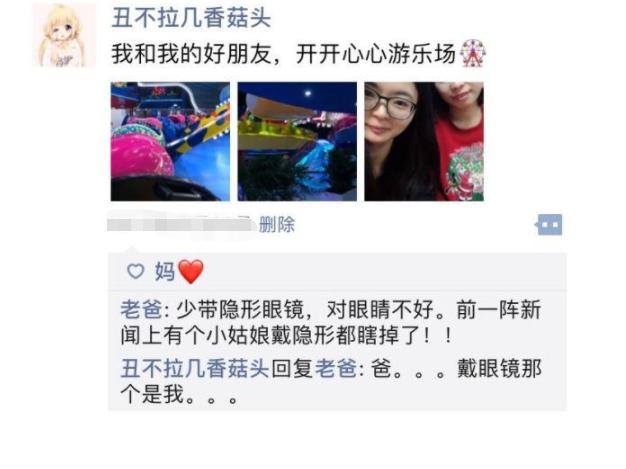Tap the red heart emoji beside 妈
The height and width of the screenshot is (469, 626).
coord(190,271)
